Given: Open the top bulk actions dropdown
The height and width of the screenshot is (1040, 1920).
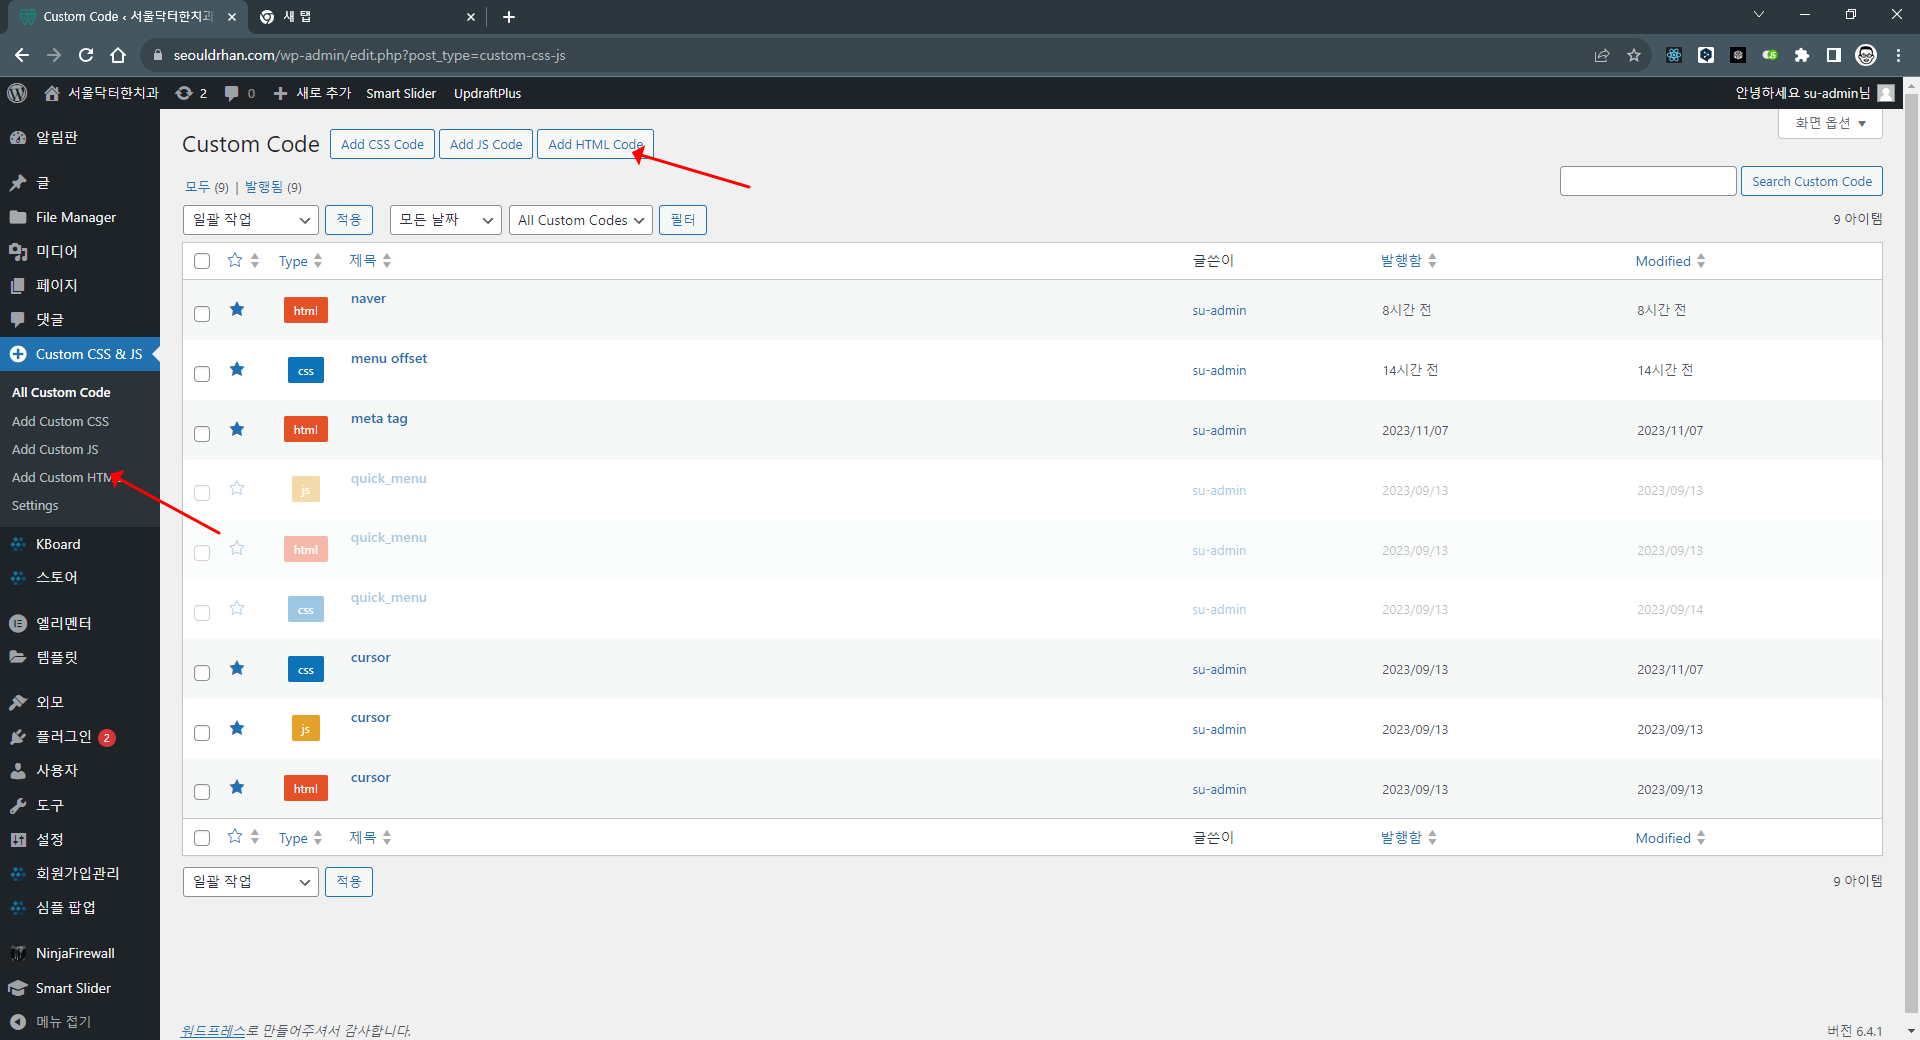Looking at the screenshot, I should click(x=250, y=220).
